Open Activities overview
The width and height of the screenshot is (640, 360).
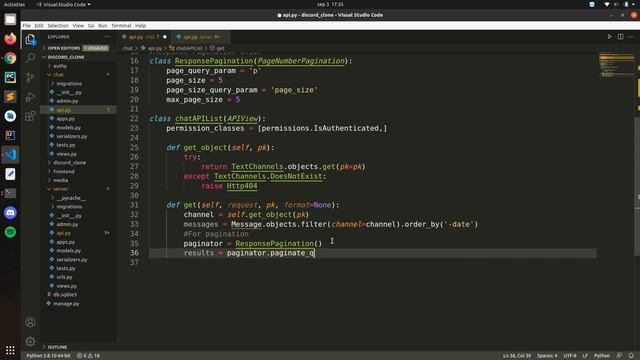(14, 4)
